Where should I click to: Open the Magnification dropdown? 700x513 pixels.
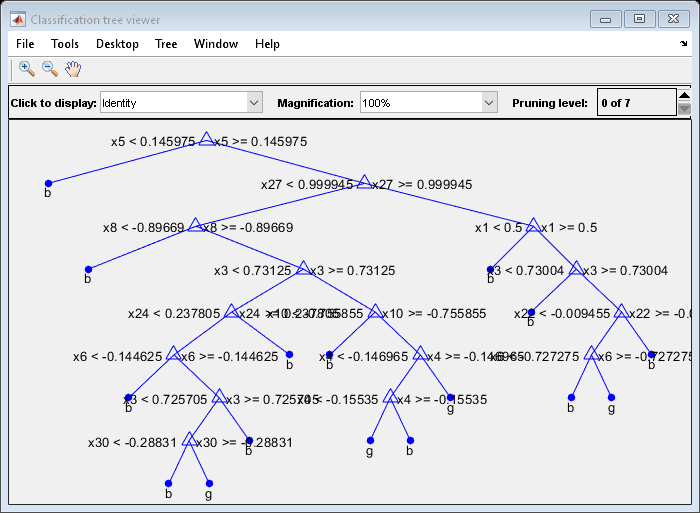429,103
